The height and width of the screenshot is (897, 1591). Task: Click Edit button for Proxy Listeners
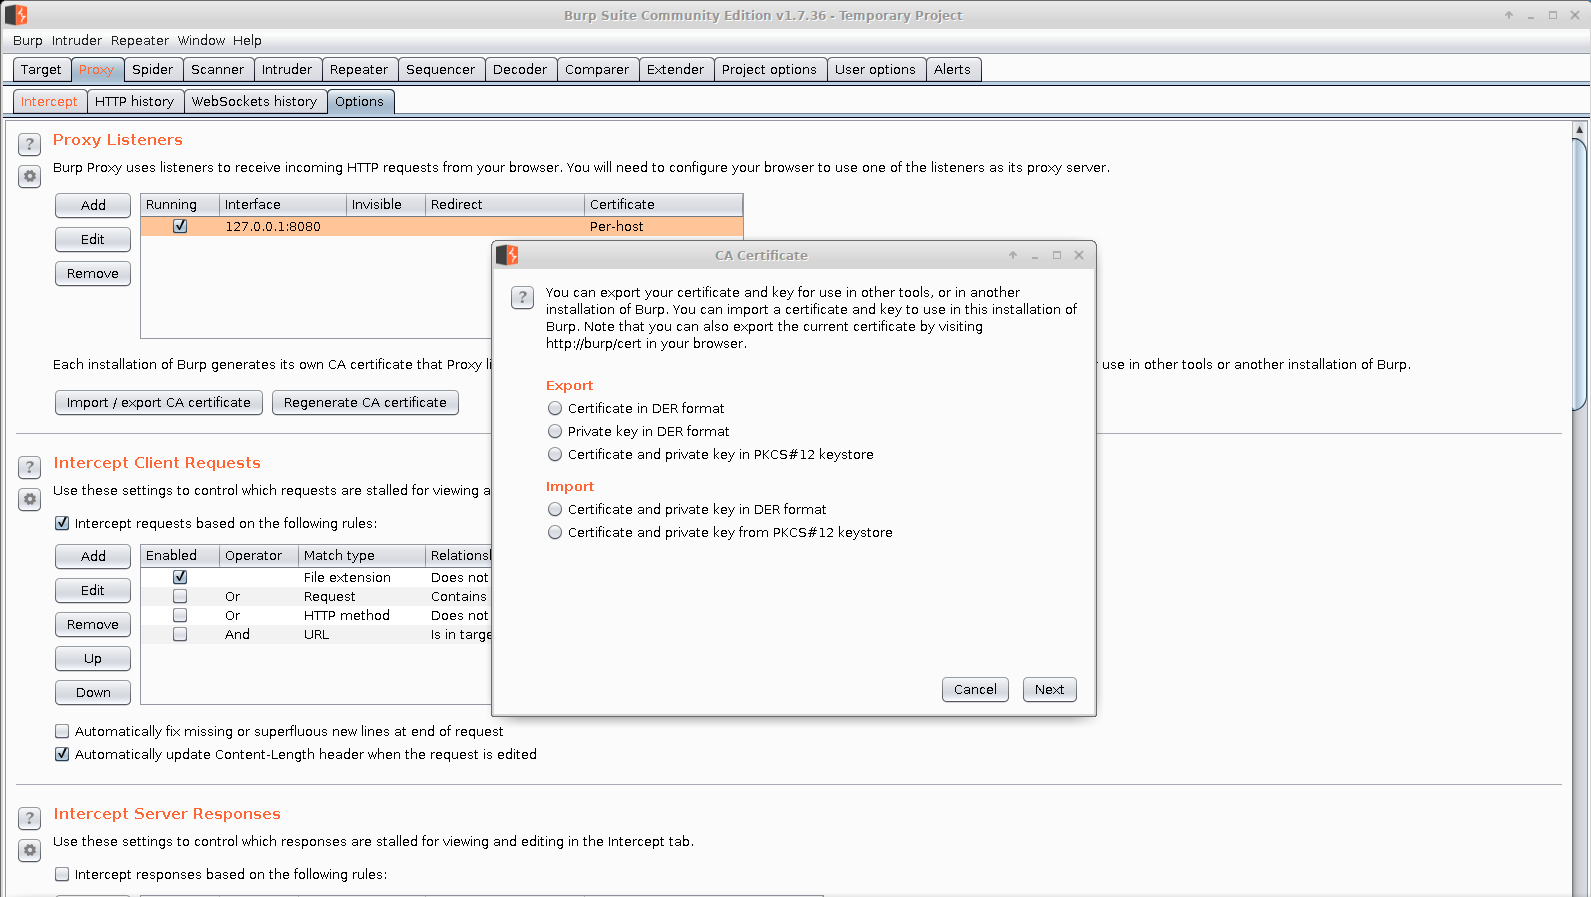93,239
